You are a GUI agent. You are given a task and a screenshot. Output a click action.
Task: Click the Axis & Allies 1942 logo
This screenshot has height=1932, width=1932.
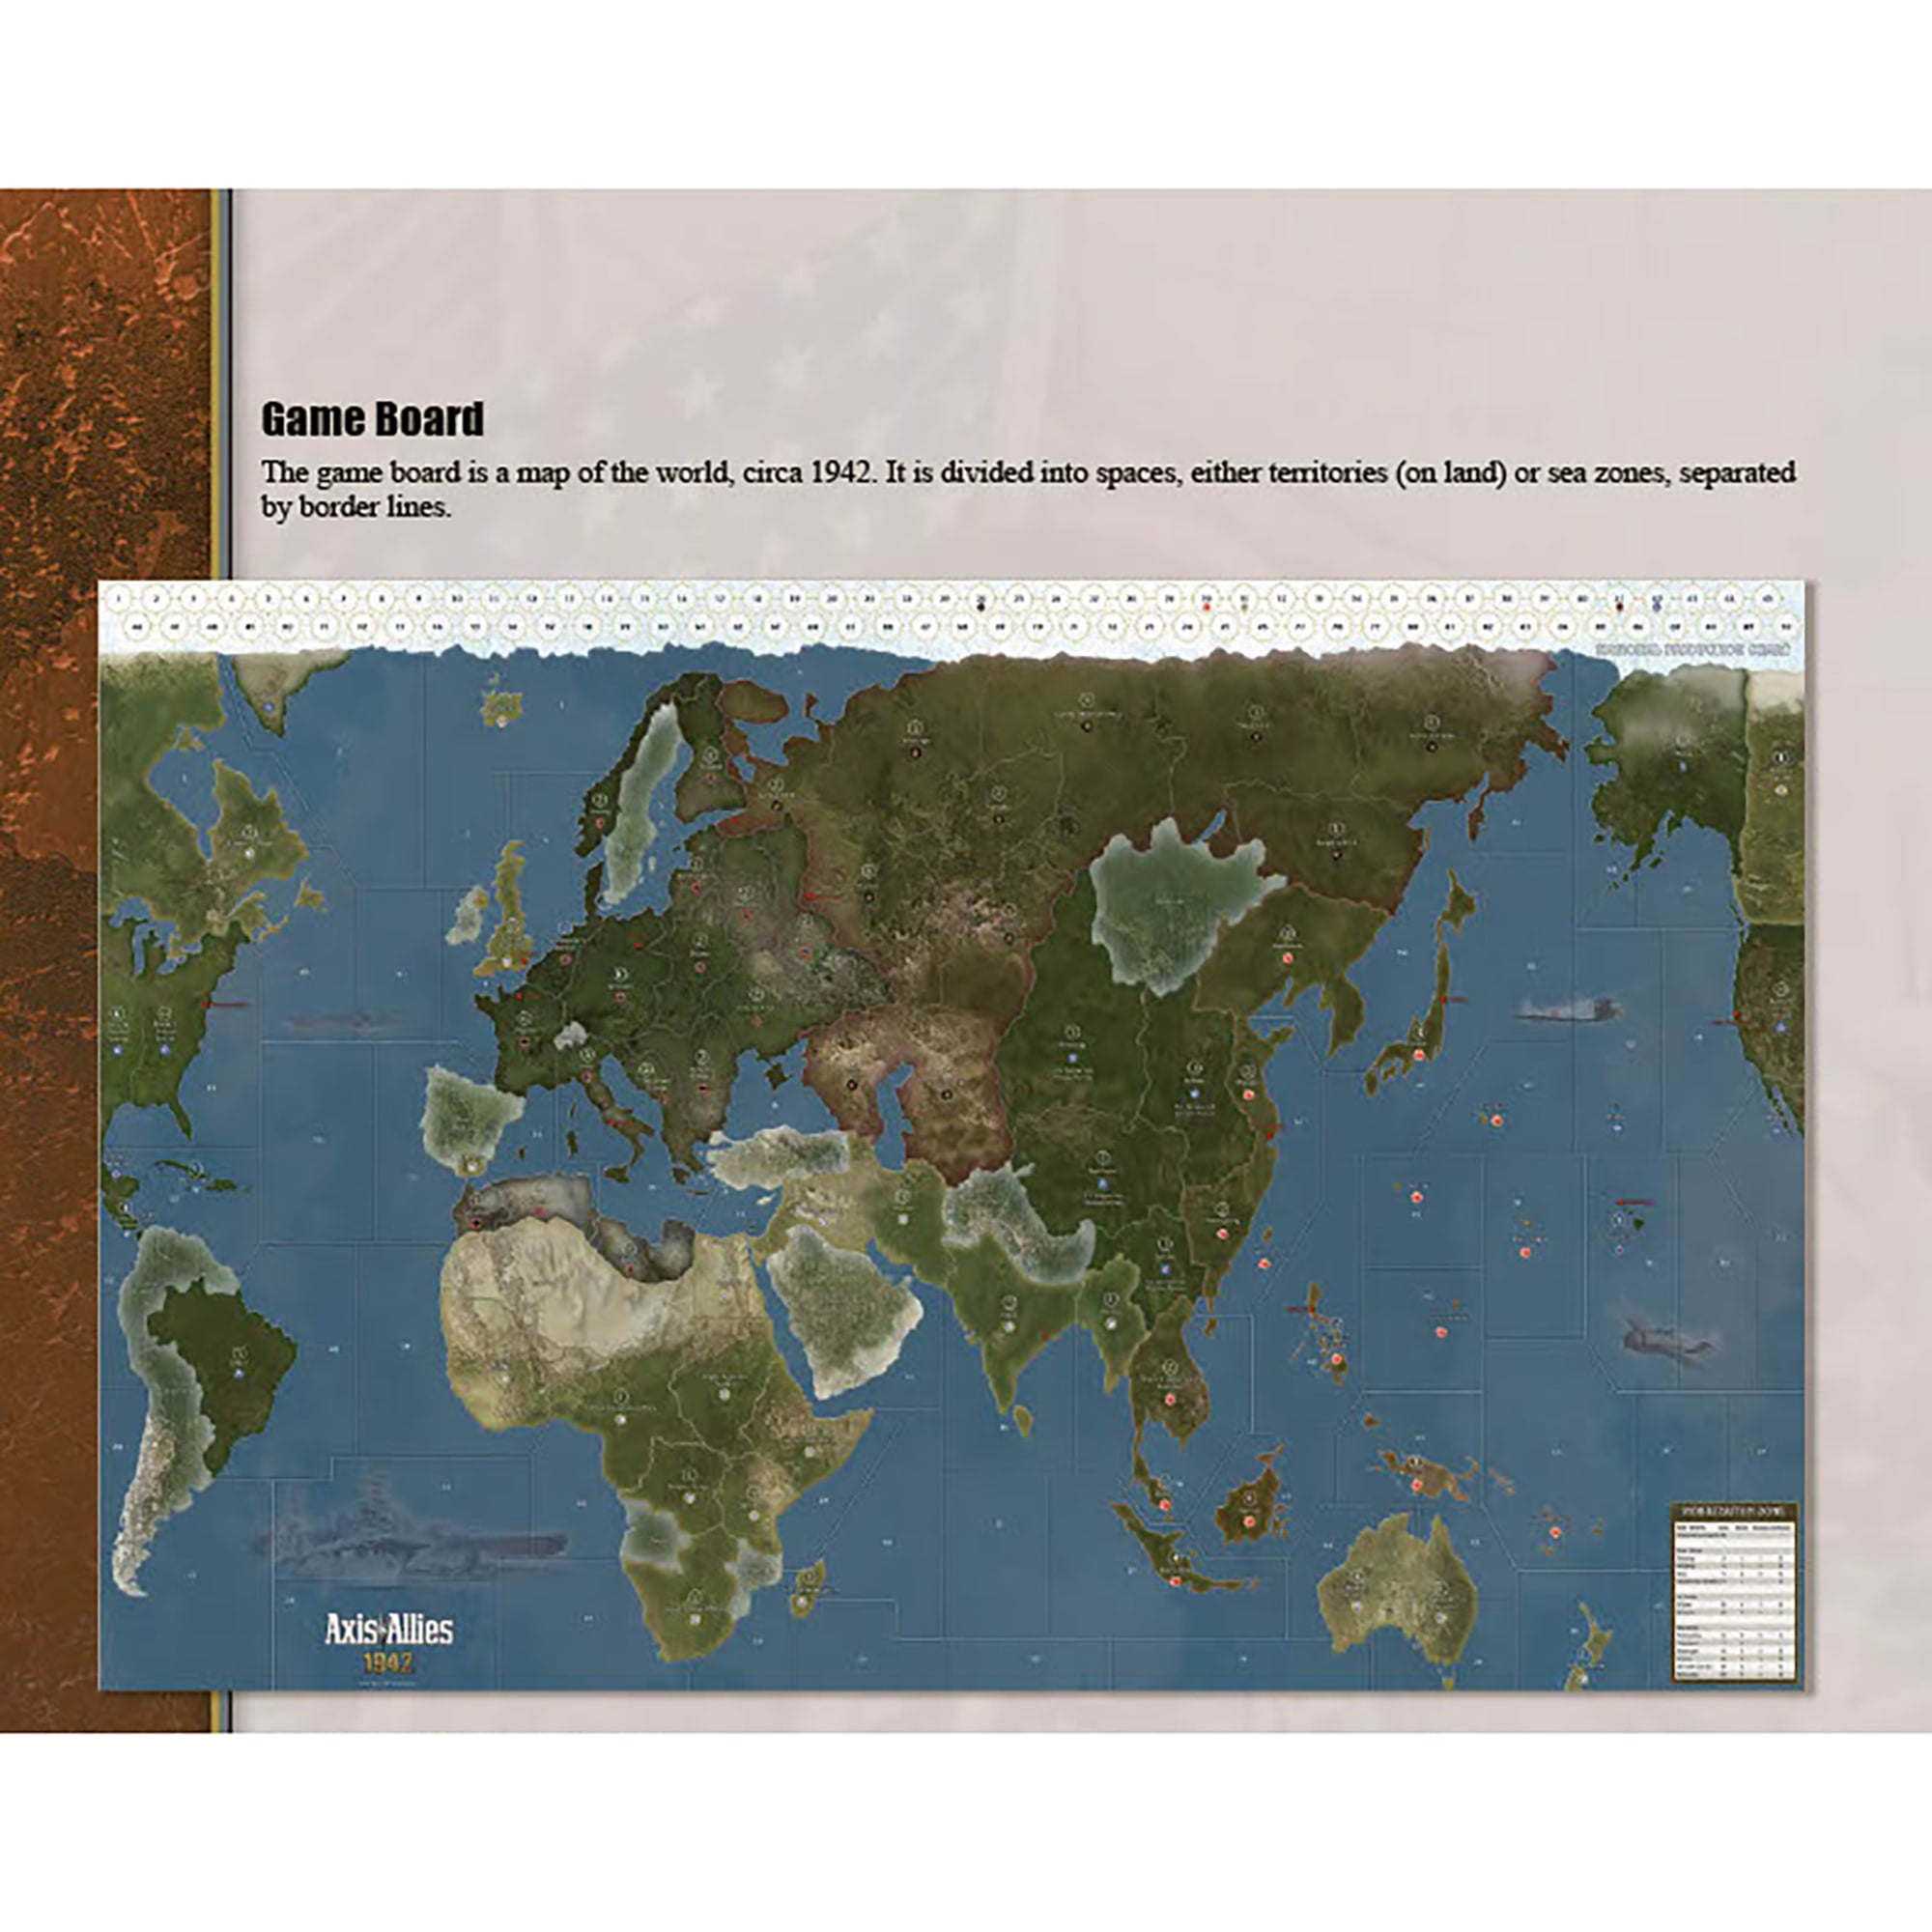click(x=388, y=1641)
